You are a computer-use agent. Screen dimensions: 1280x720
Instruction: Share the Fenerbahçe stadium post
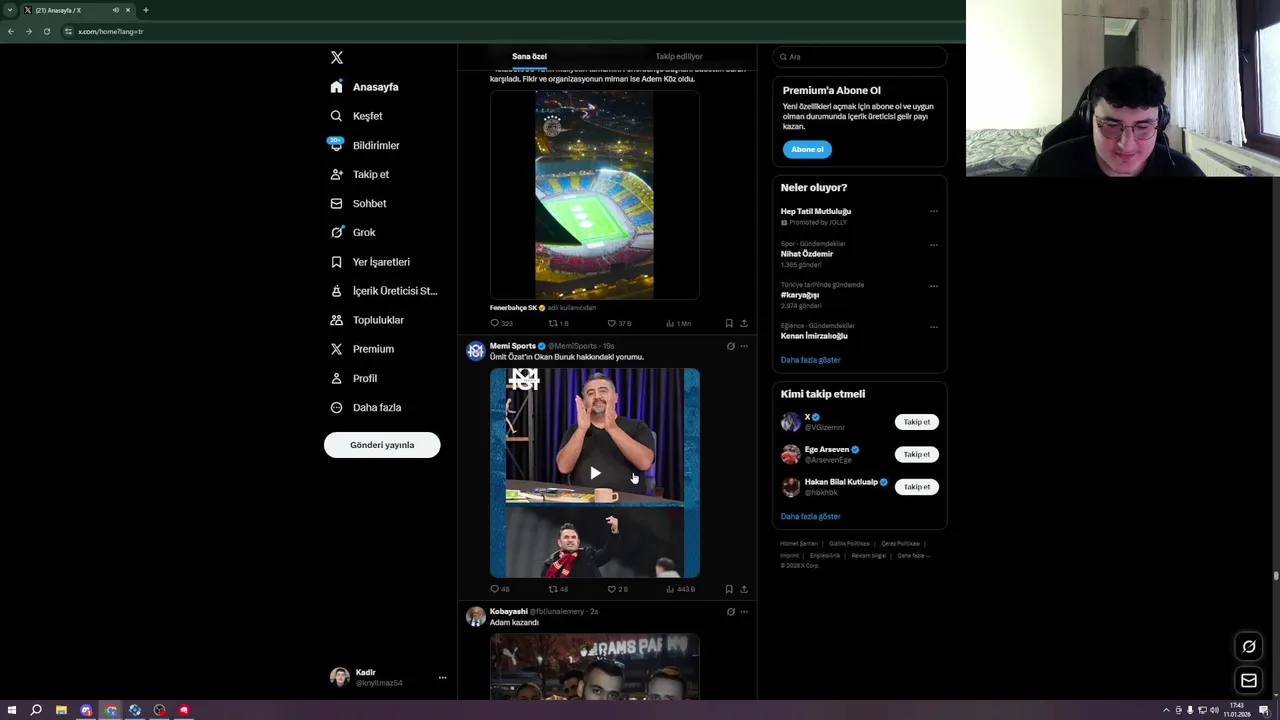pos(744,323)
